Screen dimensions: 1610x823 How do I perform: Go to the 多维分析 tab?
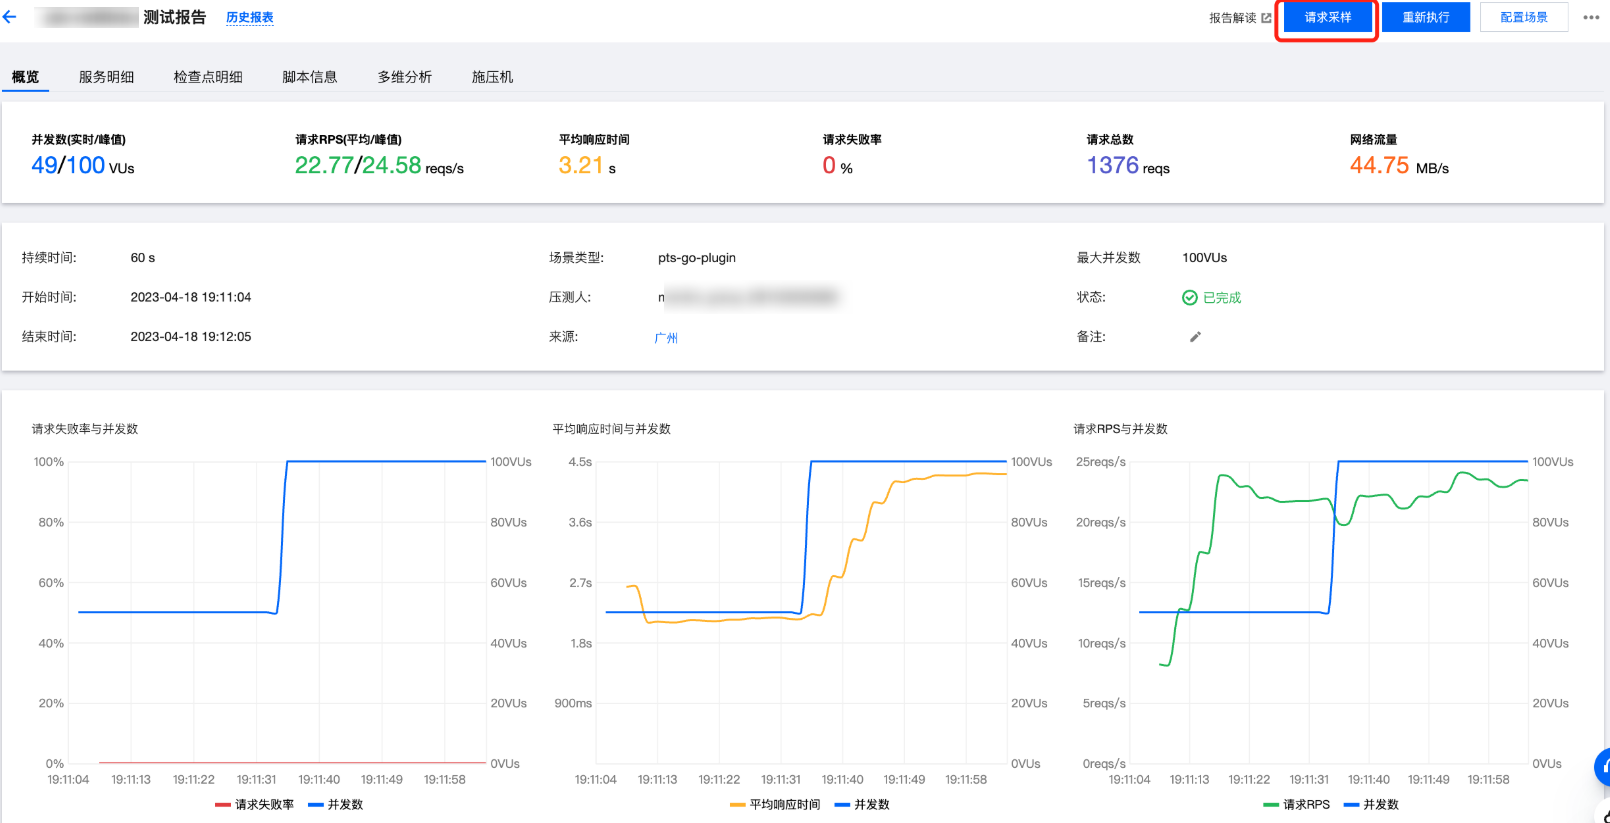click(405, 77)
